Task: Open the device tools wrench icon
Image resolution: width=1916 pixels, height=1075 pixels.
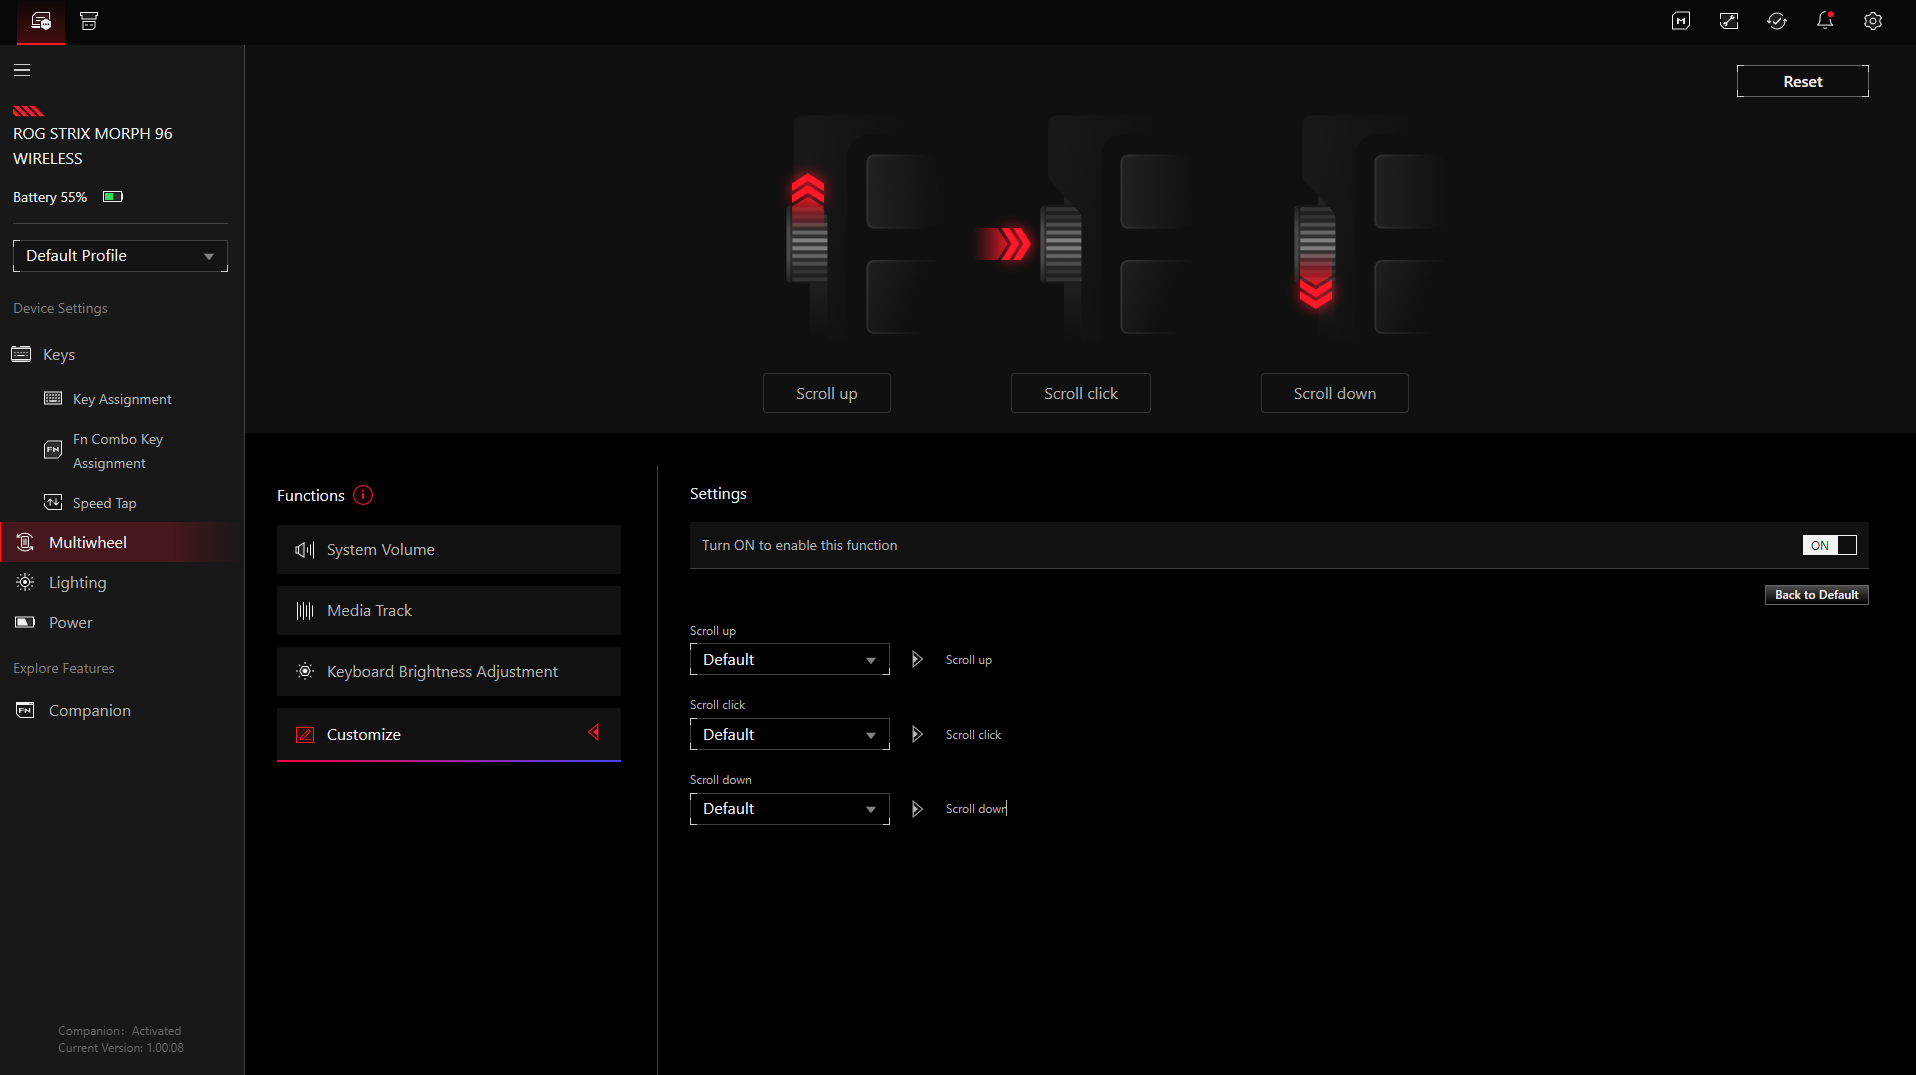Action: [x=1729, y=21]
